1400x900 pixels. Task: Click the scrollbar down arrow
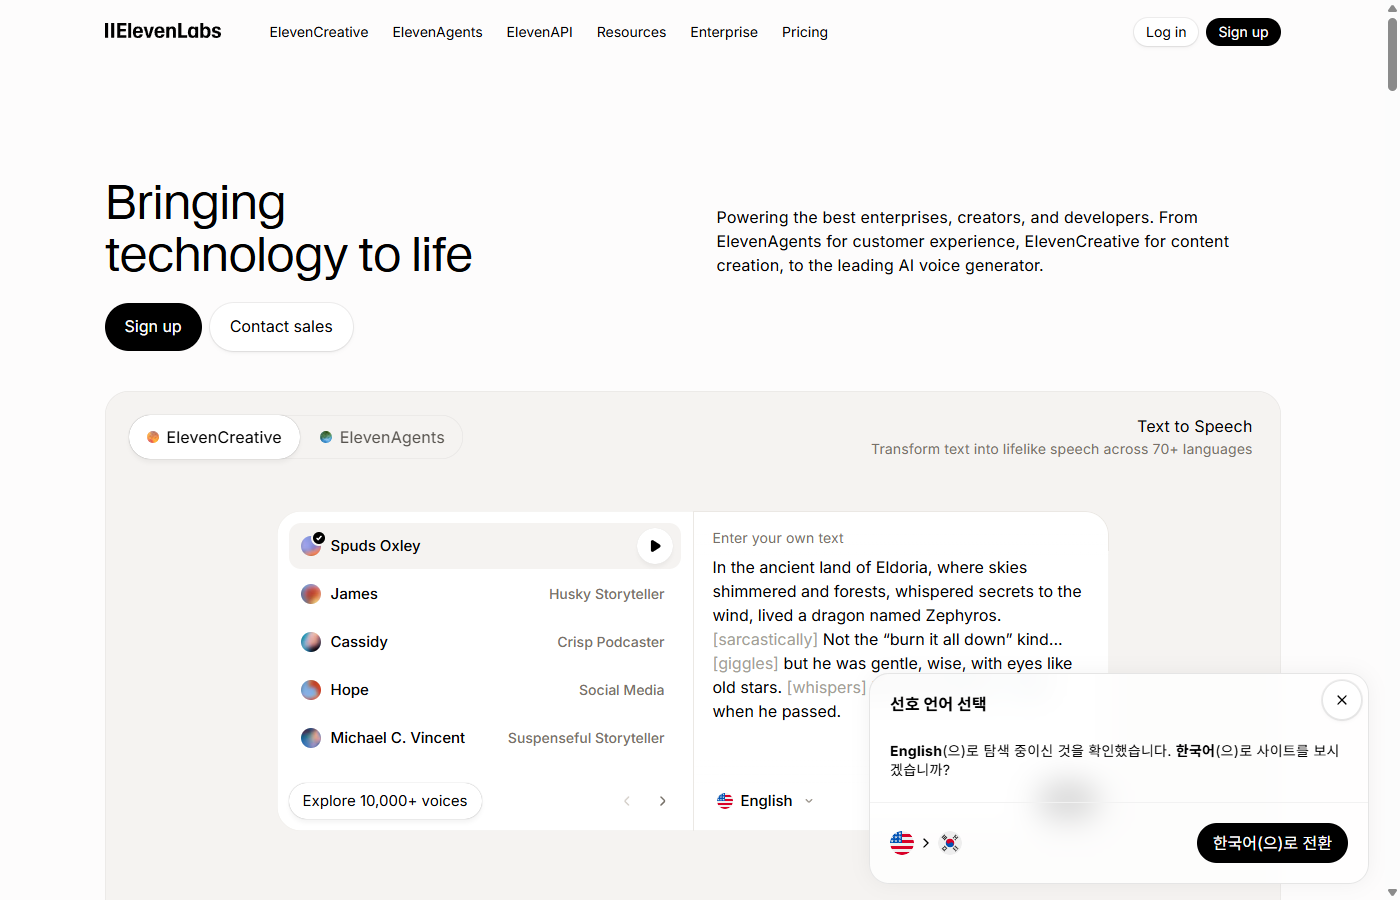coord(1392,892)
